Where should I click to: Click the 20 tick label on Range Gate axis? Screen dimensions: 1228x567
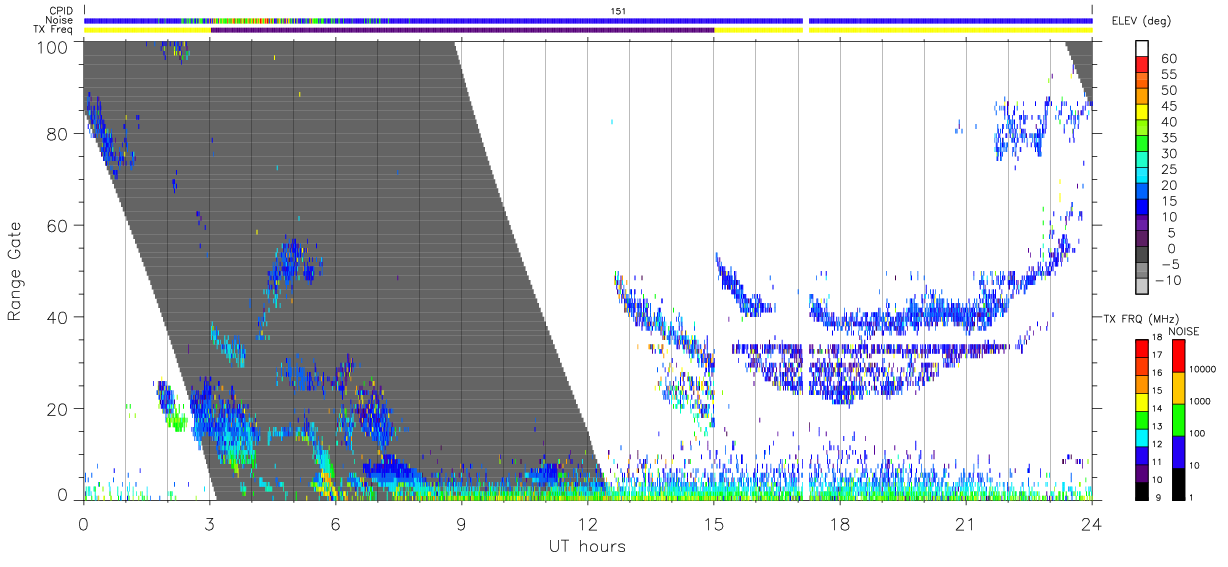57,407
